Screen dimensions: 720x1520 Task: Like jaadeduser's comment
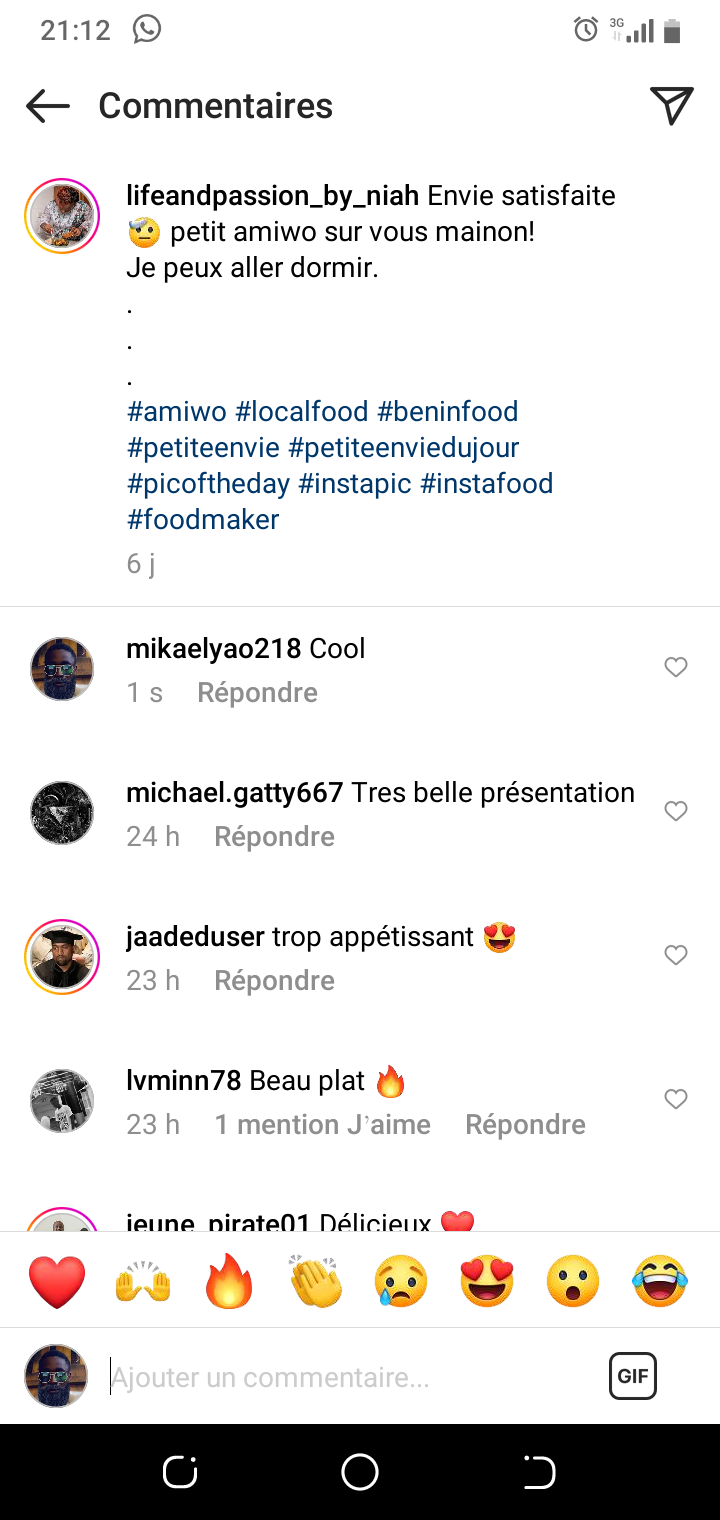[676, 955]
